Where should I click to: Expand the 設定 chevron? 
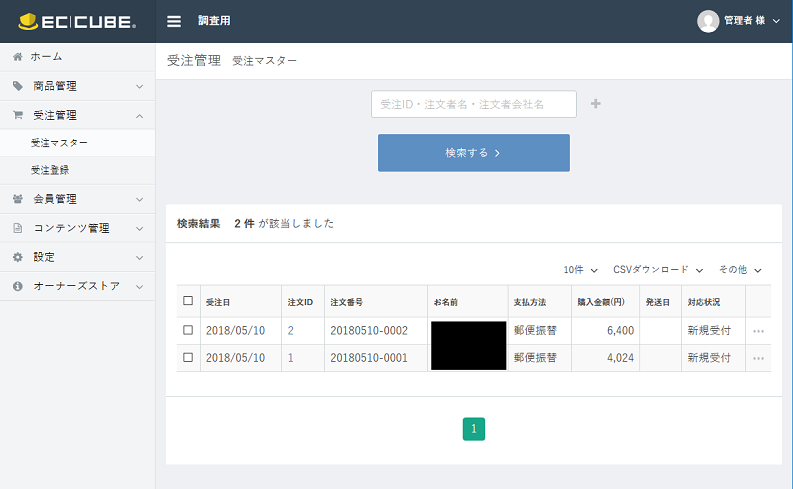(140, 257)
